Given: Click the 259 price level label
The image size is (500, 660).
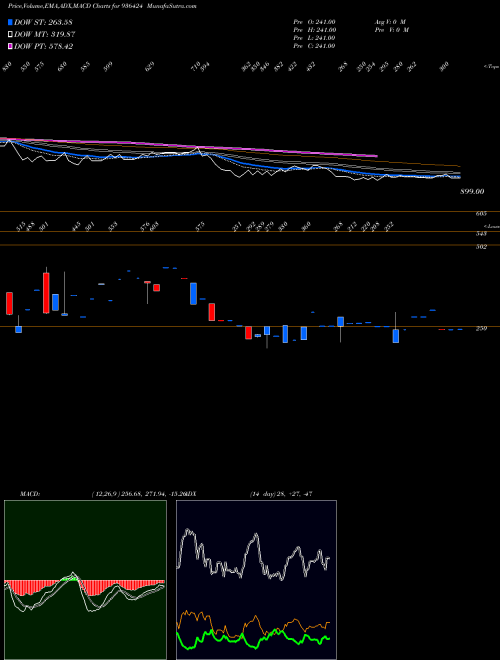Looking at the screenshot, I should tap(481, 328).
